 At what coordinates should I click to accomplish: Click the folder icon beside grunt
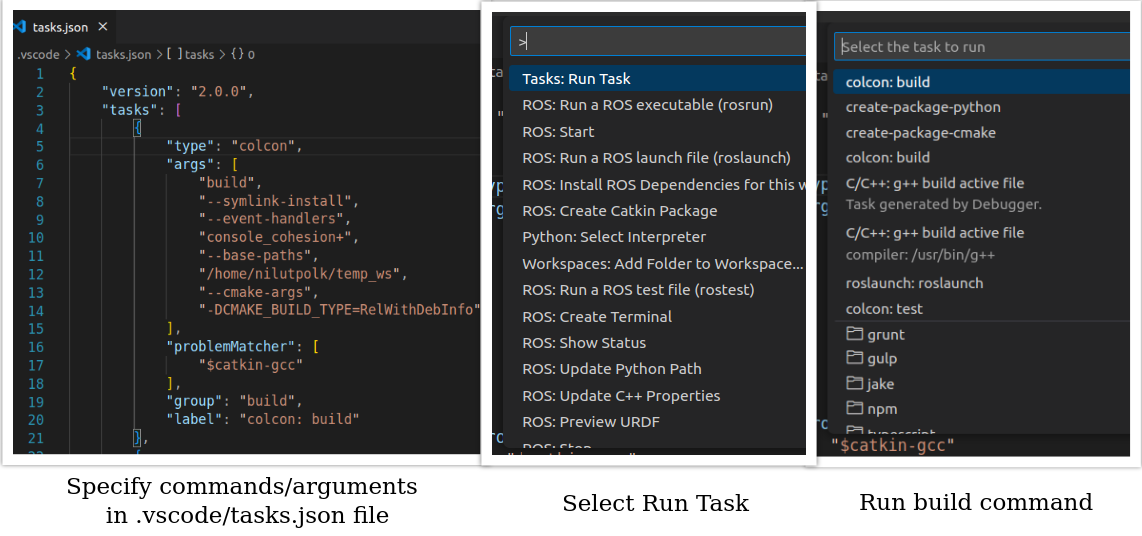(x=854, y=334)
